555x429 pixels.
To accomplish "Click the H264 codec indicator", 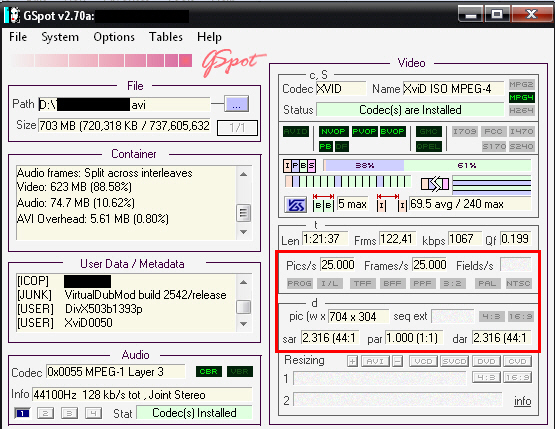I will (x=521, y=110).
